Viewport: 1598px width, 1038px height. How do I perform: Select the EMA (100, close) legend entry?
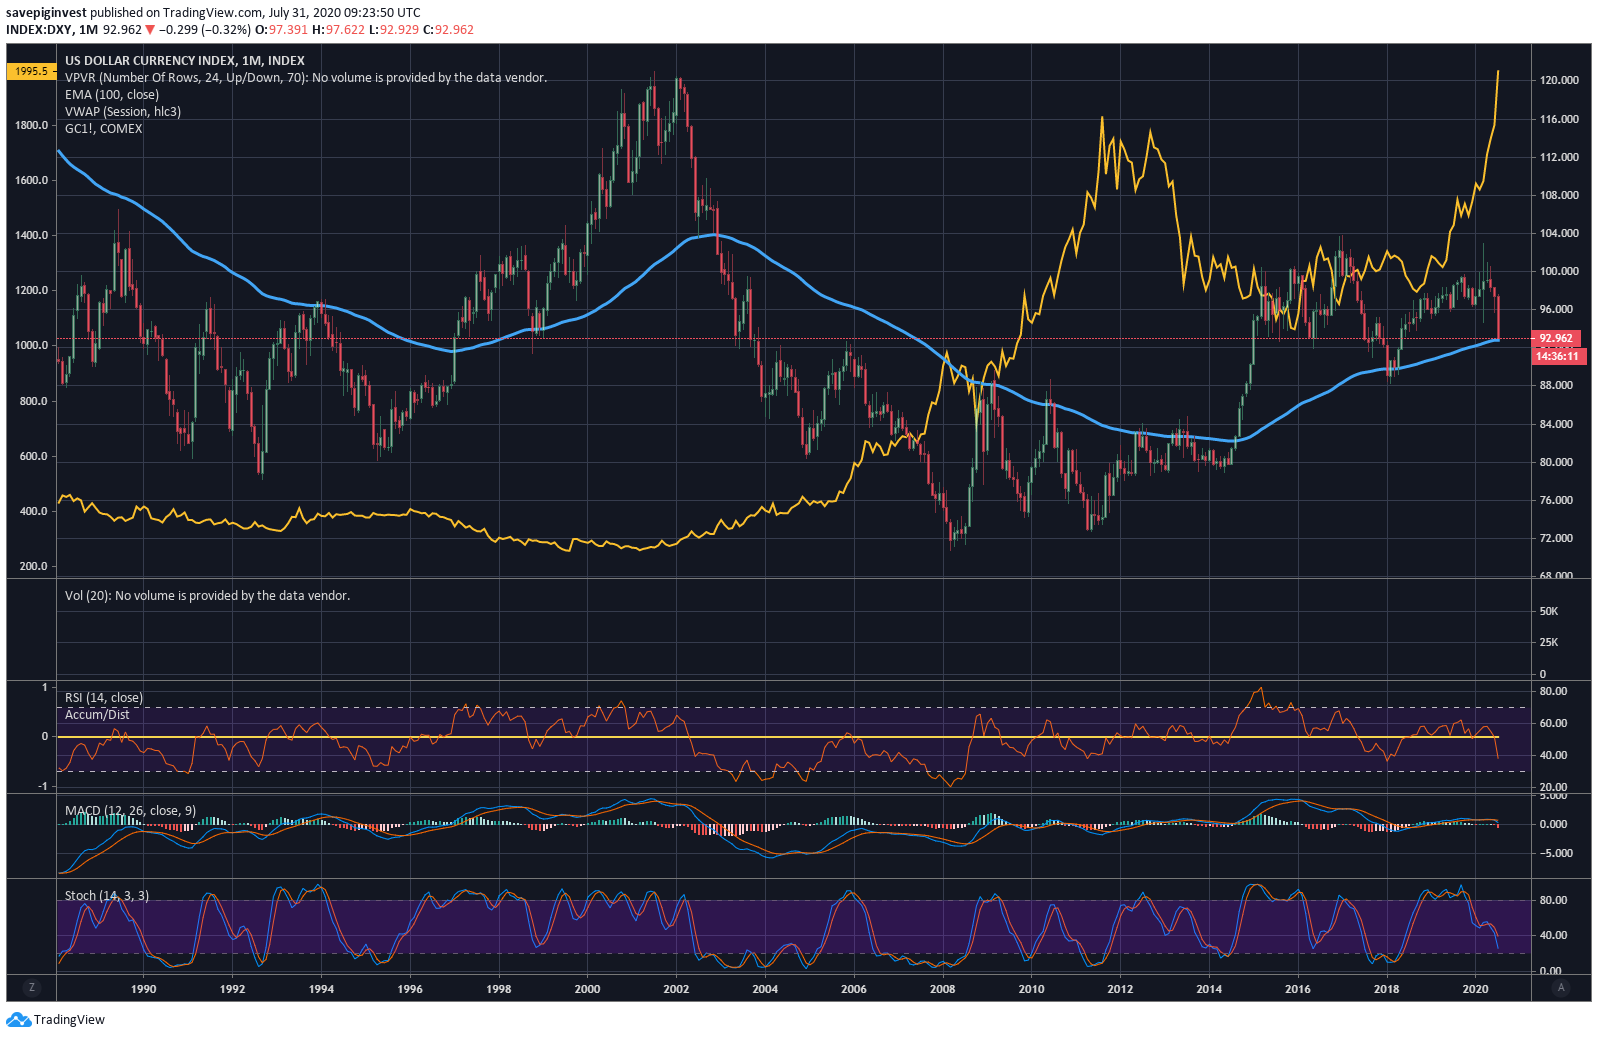coord(112,95)
